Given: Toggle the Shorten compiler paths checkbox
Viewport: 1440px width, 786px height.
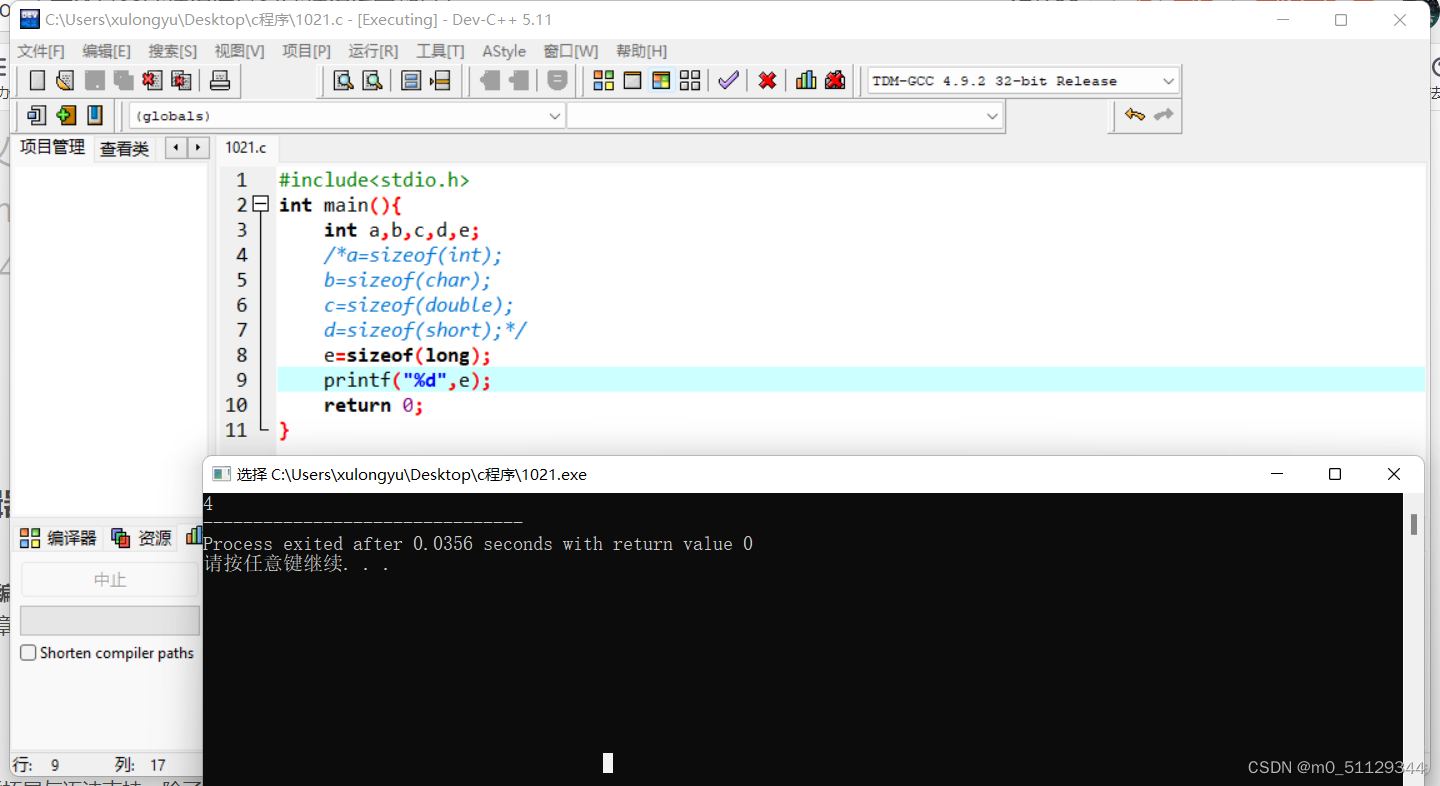Looking at the screenshot, I should [x=29, y=653].
